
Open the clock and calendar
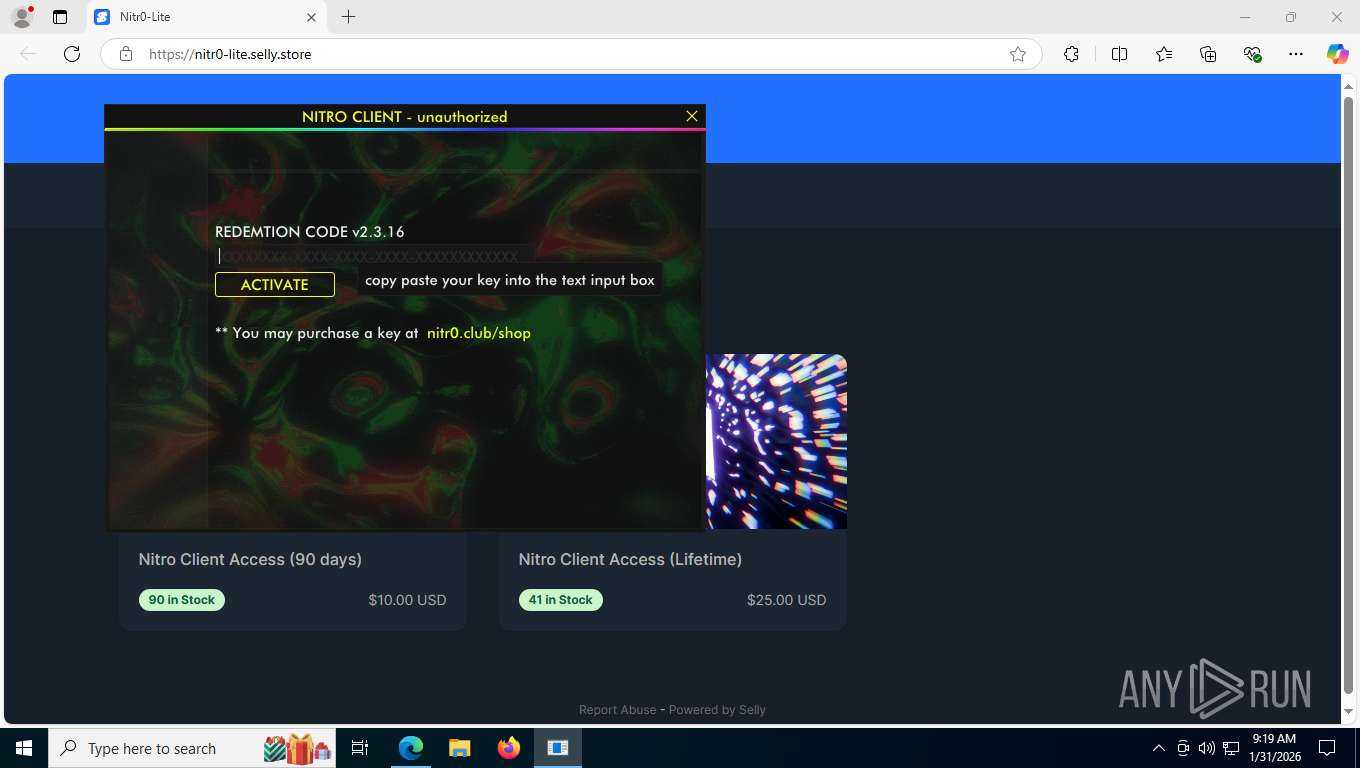[x=1274, y=748]
